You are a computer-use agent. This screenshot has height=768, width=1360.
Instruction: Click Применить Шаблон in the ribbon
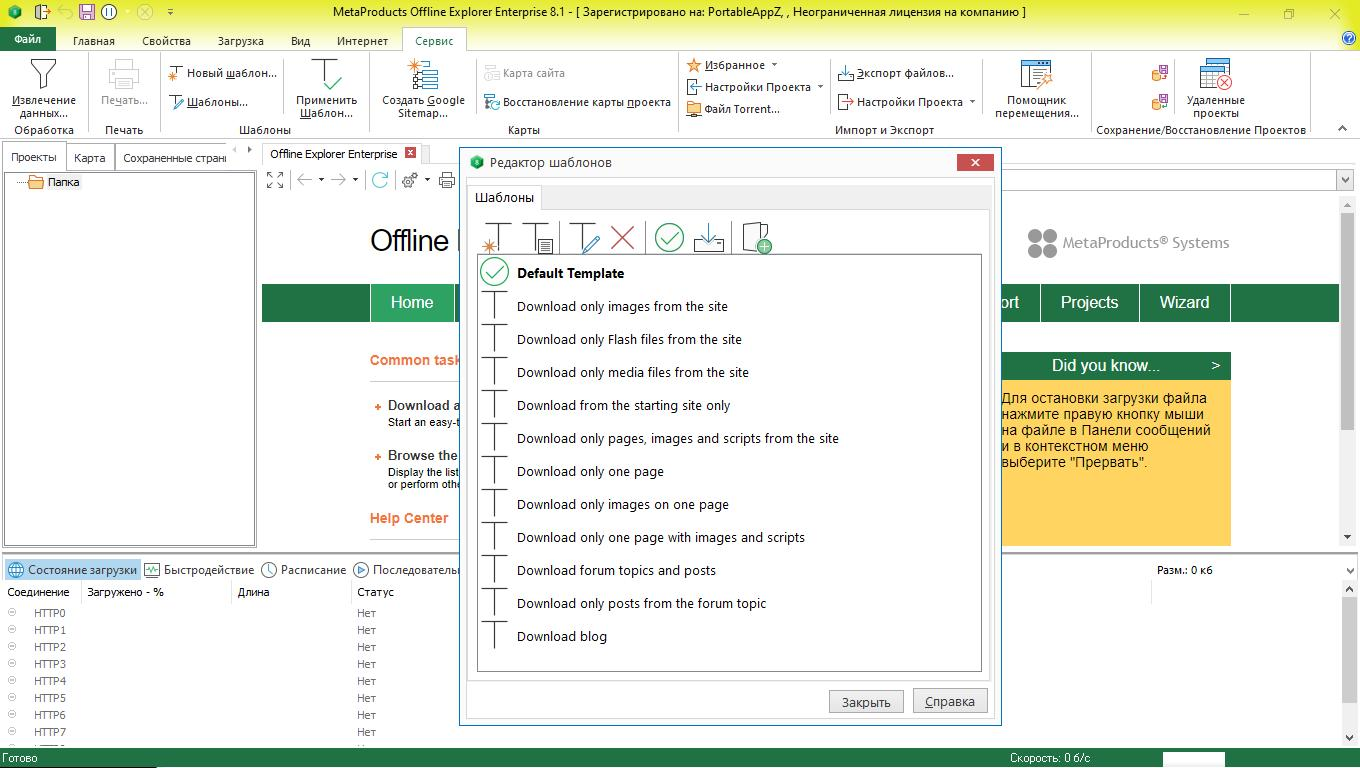pyautogui.click(x=326, y=88)
